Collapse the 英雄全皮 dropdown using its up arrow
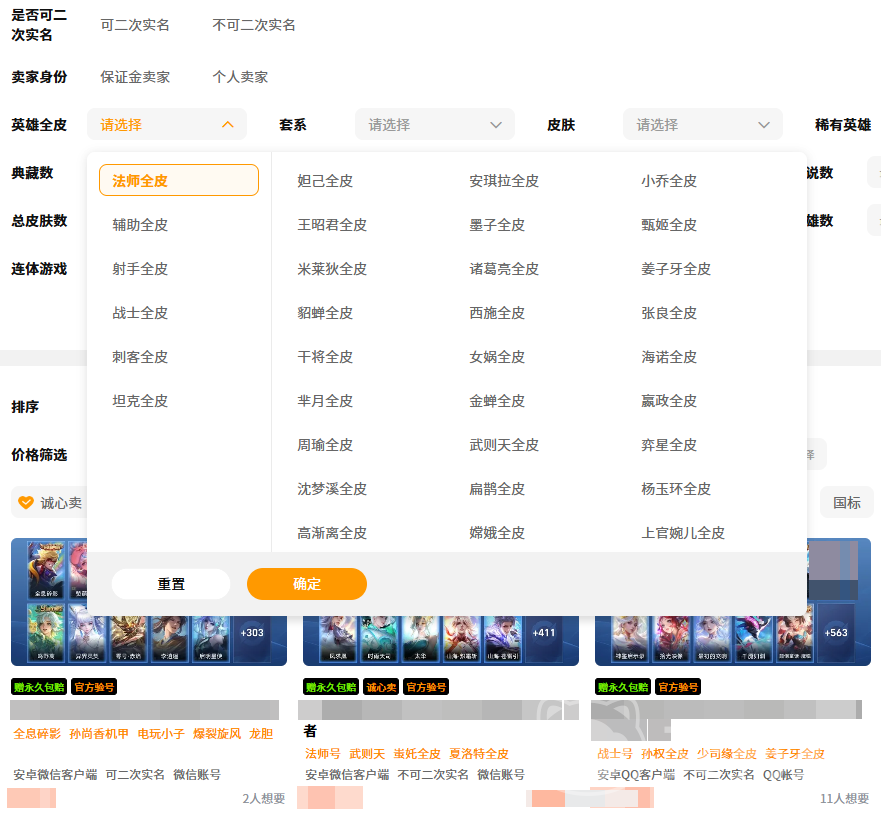The height and width of the screenshot is (816, 881). (227, 125)
